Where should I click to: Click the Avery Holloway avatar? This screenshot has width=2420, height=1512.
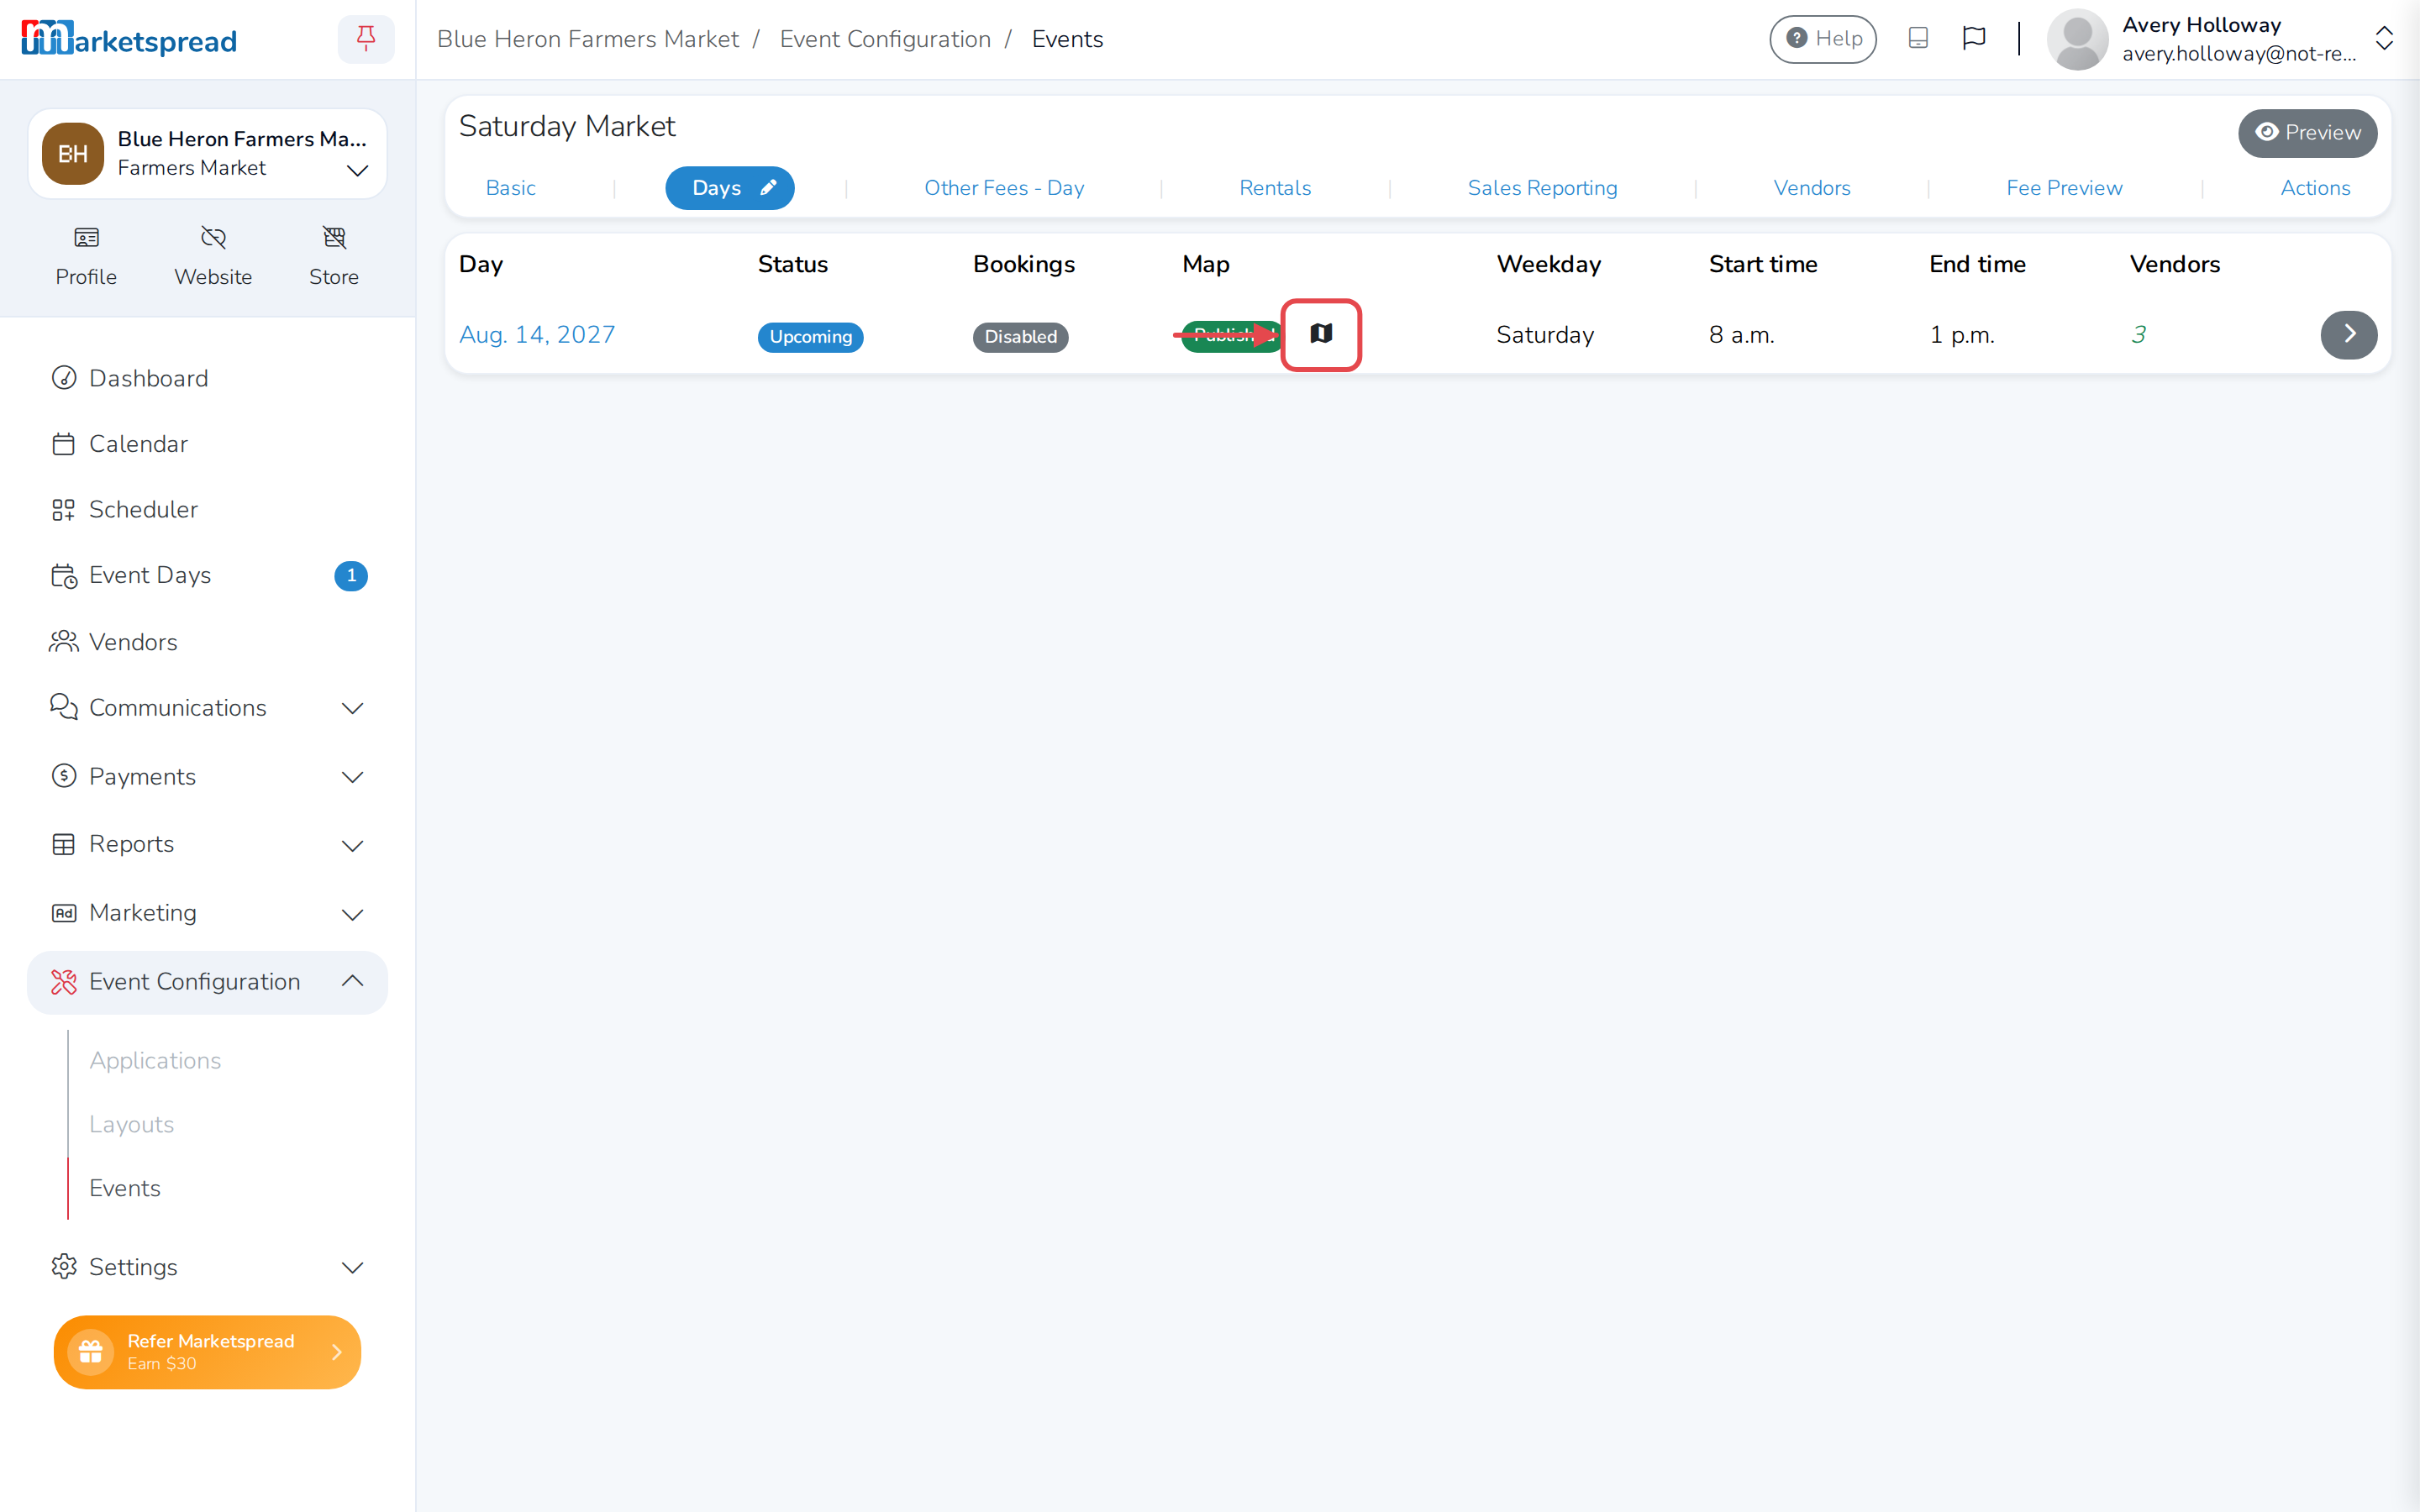click(2078, 39)
